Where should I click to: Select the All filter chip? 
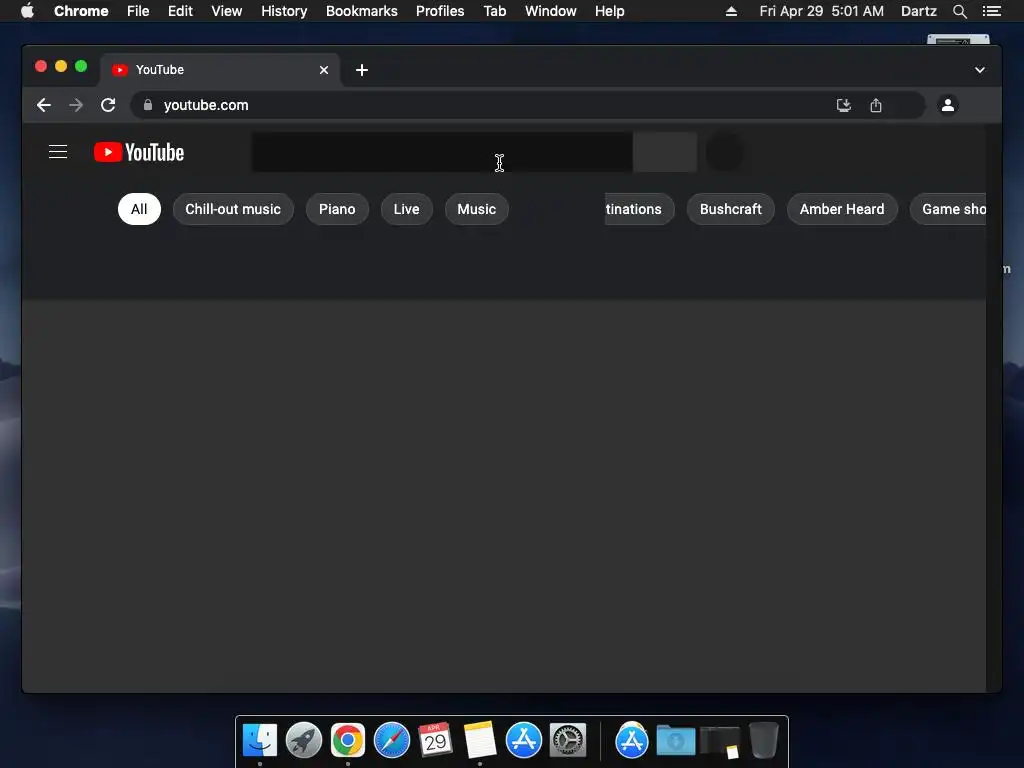(x=139, y=209)
